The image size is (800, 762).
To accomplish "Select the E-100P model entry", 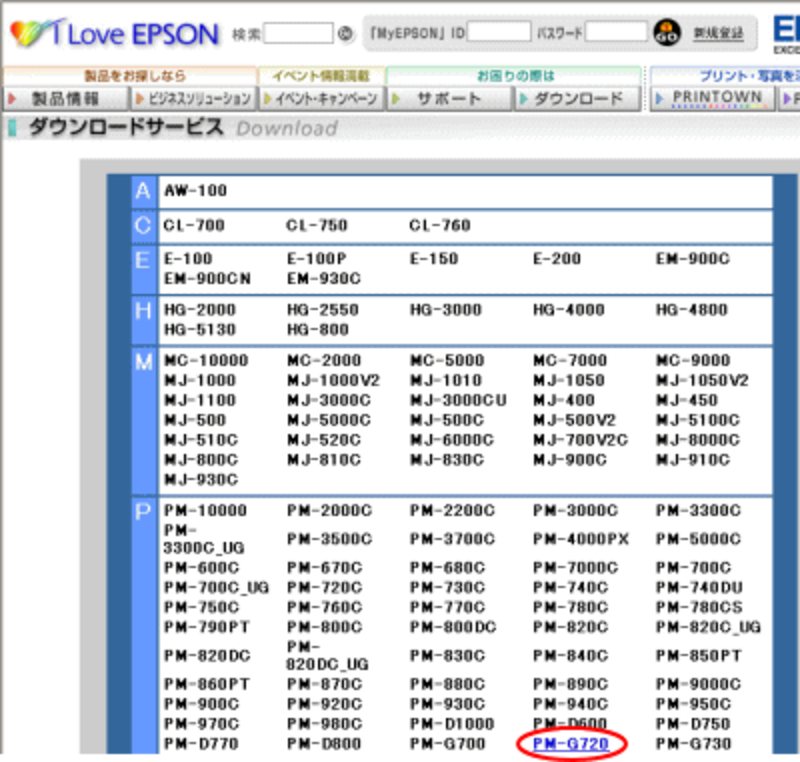I will tap(317, 259).
